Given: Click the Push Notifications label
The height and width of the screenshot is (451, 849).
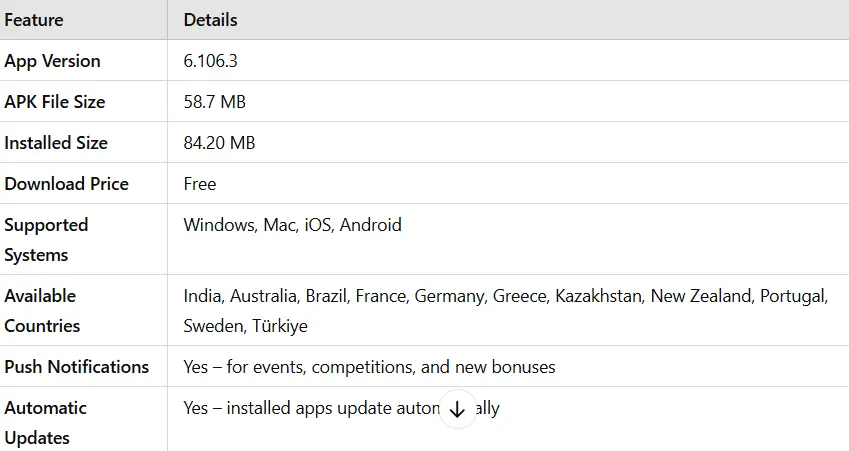Looking at the screenshot, I should (76, 367).
